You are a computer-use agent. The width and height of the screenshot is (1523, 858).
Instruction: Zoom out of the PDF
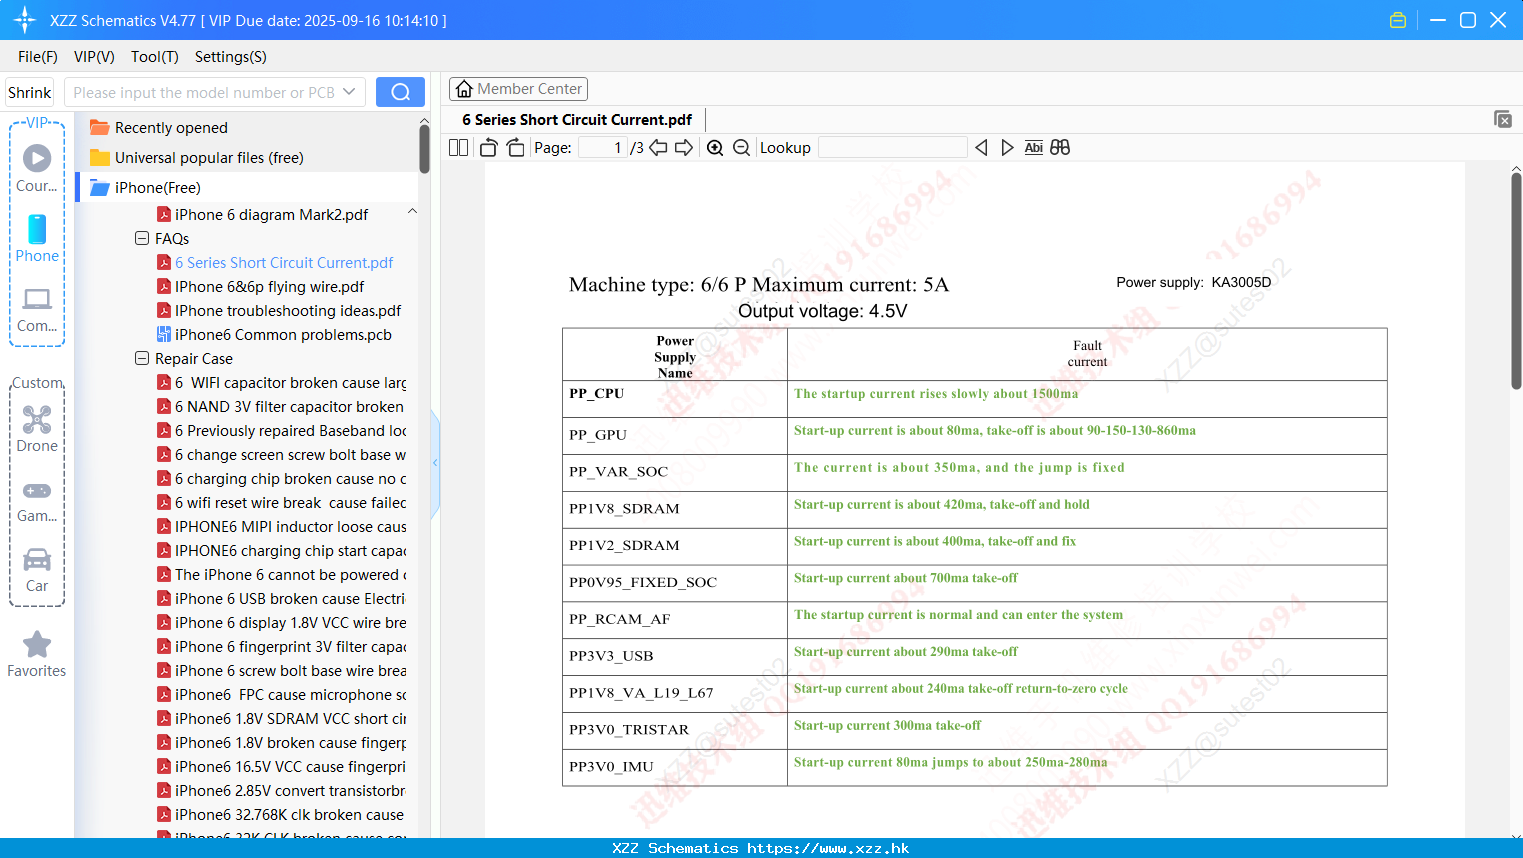click(x=741, y=148)
